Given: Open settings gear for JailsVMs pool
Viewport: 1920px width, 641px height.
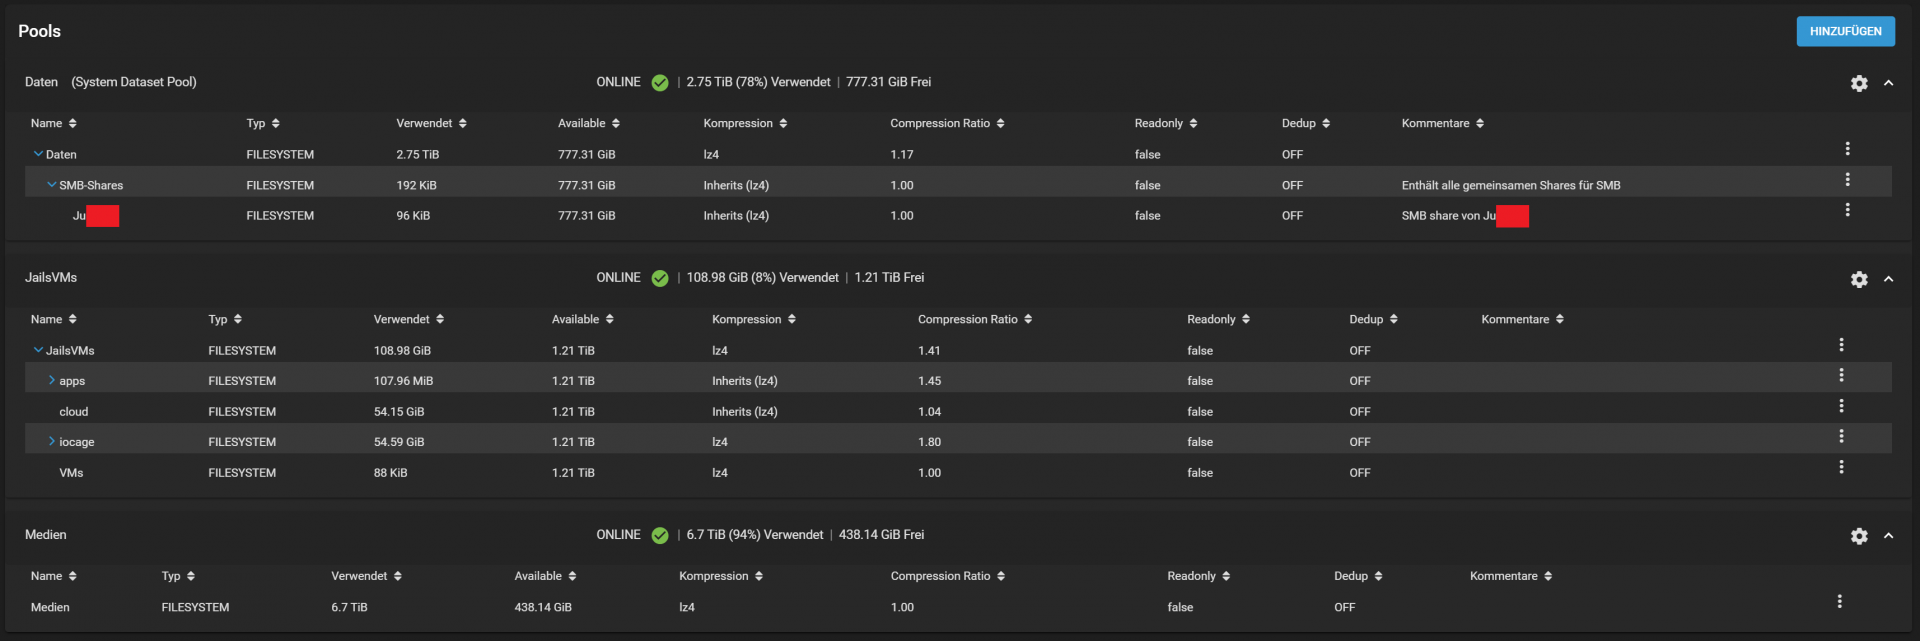Looking at the screenshot, I should (1858, 279).
